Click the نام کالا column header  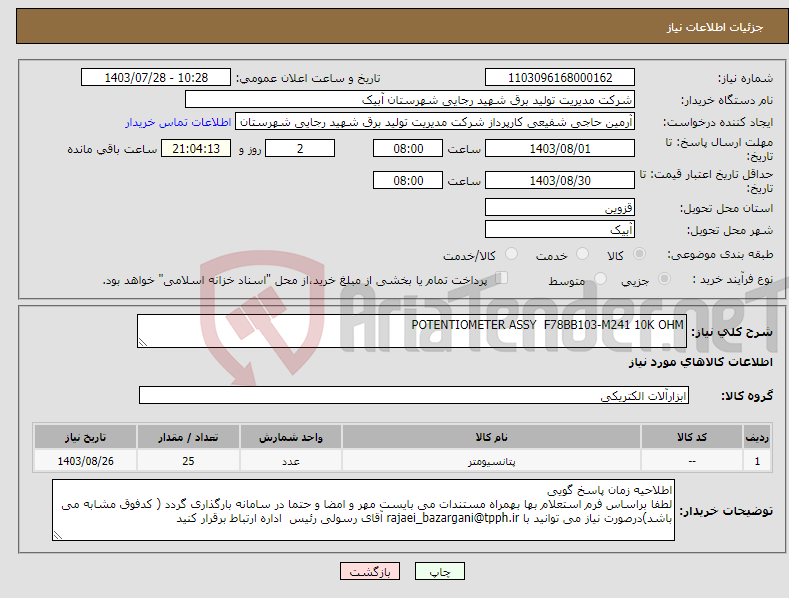(491, 437)
